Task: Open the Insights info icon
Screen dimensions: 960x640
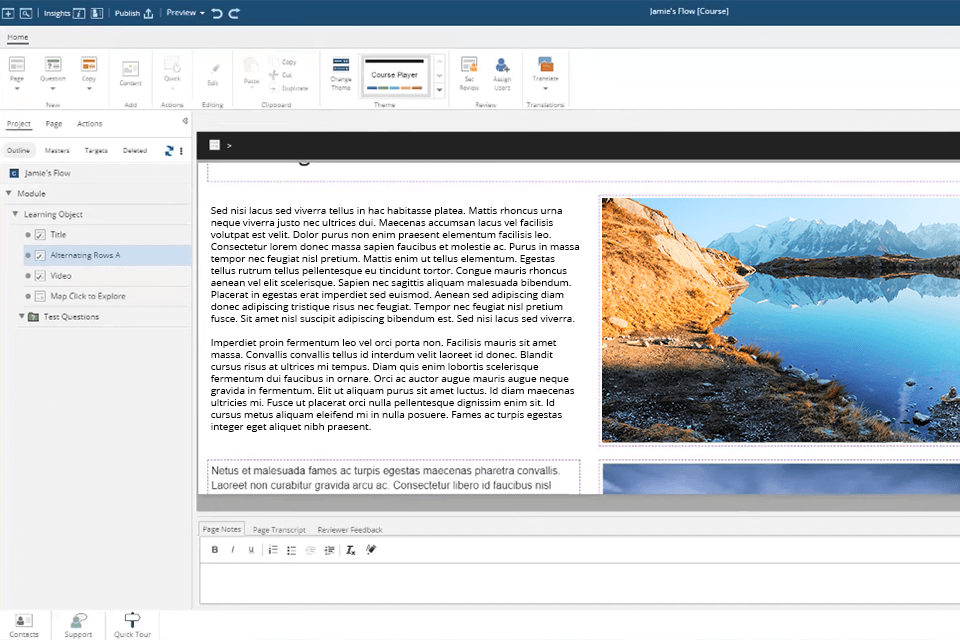Action: [x=79, y=13]
